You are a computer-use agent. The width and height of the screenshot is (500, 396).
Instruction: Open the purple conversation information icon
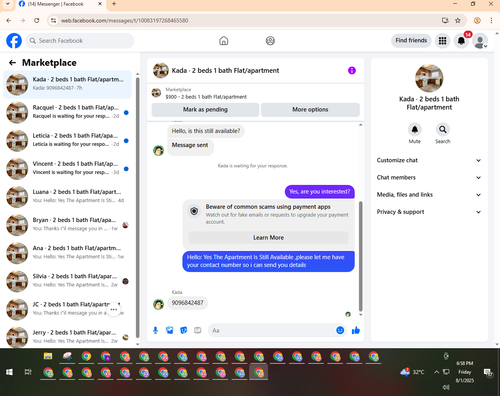pos(352,70)
